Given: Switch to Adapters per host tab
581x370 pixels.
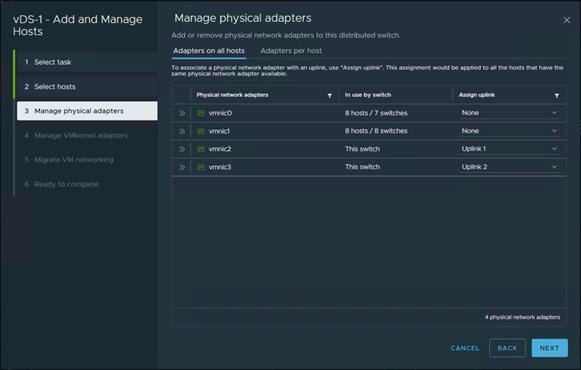Looking at the screenshot, I should pyautogui.click(x=291, y=51).
